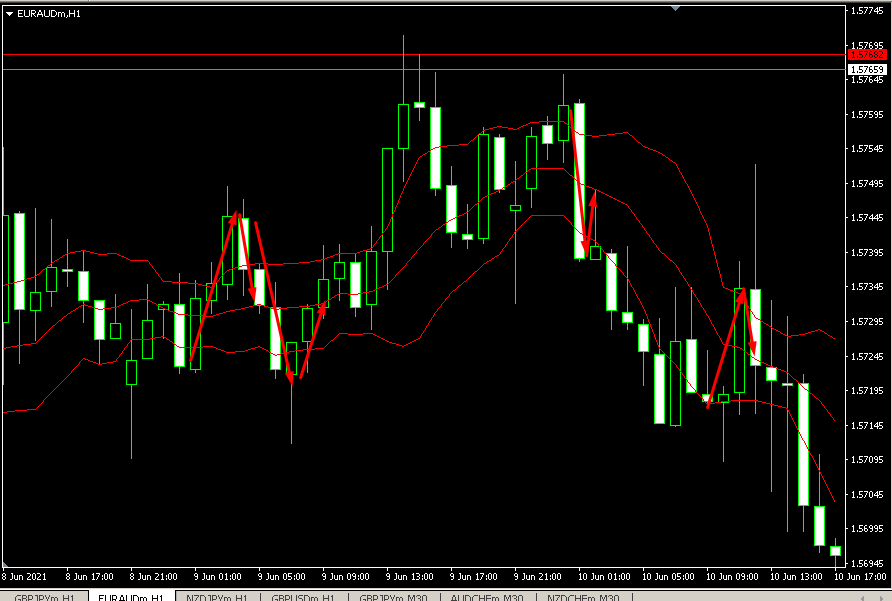Screen dimensions: 892x601
Task: Click the 8 Jun 17:00 time label
Action: (90, 577)
